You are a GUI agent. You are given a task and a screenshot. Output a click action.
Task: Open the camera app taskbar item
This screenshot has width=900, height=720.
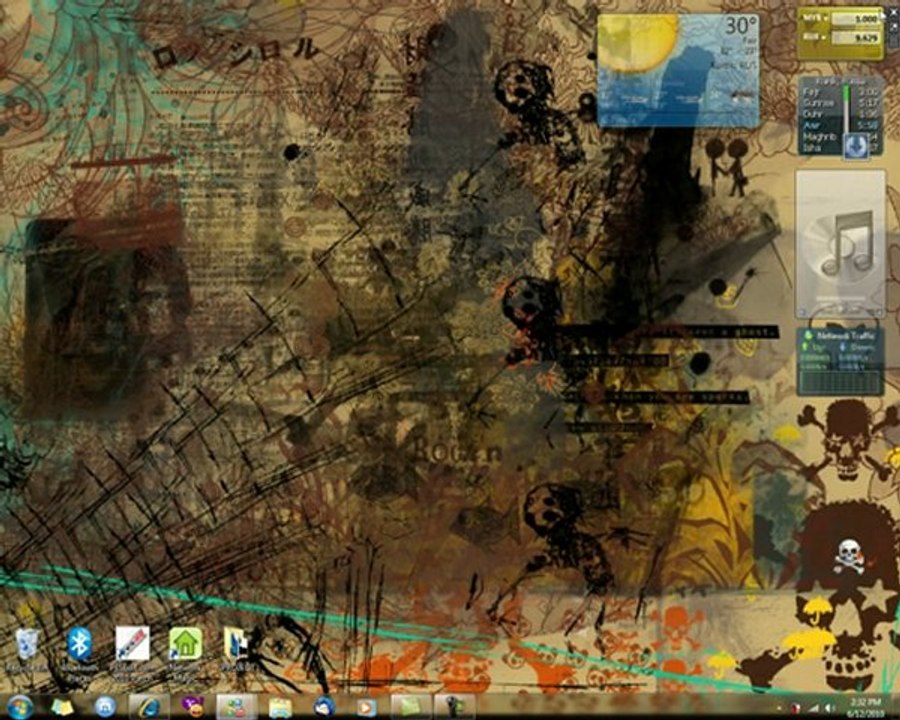pos(454,707)
